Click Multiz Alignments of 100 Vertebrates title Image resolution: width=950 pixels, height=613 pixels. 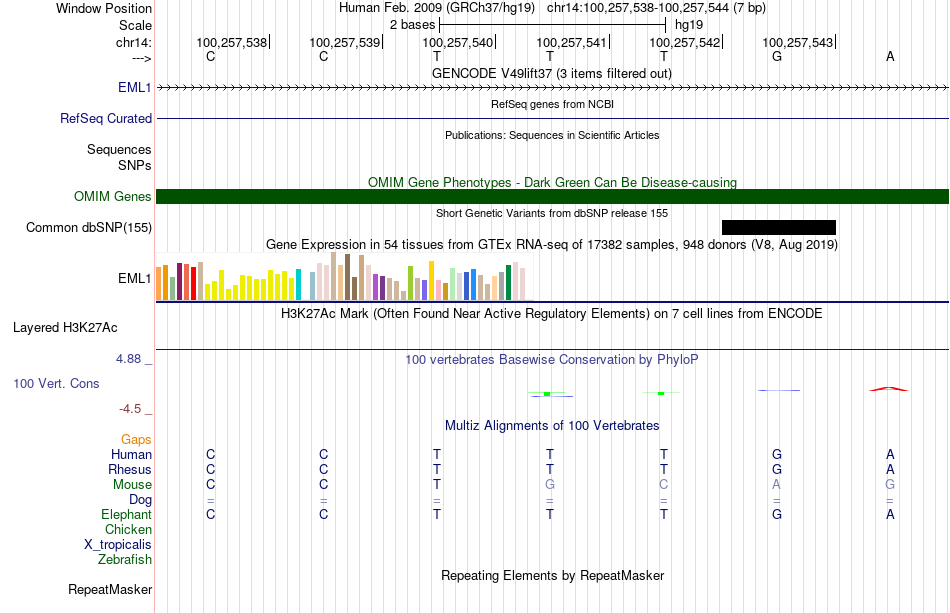pos(552,426)
